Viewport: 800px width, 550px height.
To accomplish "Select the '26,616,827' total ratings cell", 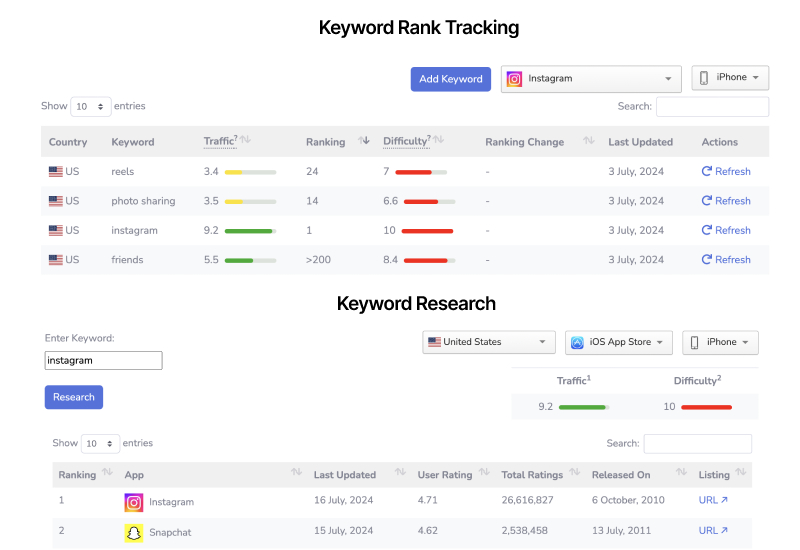I will point(527,500).
